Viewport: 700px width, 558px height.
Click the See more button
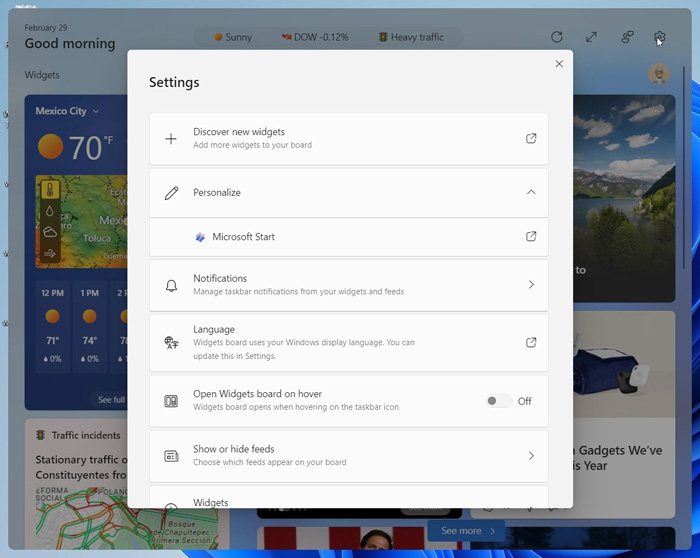(467, 531)
